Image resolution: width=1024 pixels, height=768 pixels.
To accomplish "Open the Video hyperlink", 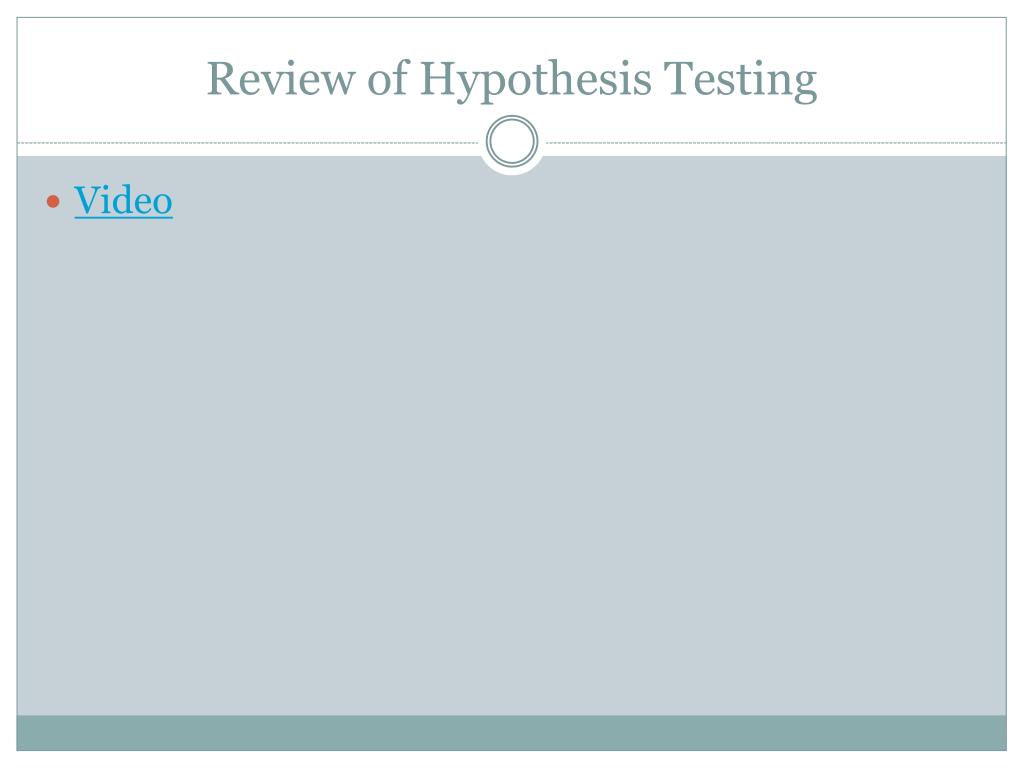I will pos(123,200).
